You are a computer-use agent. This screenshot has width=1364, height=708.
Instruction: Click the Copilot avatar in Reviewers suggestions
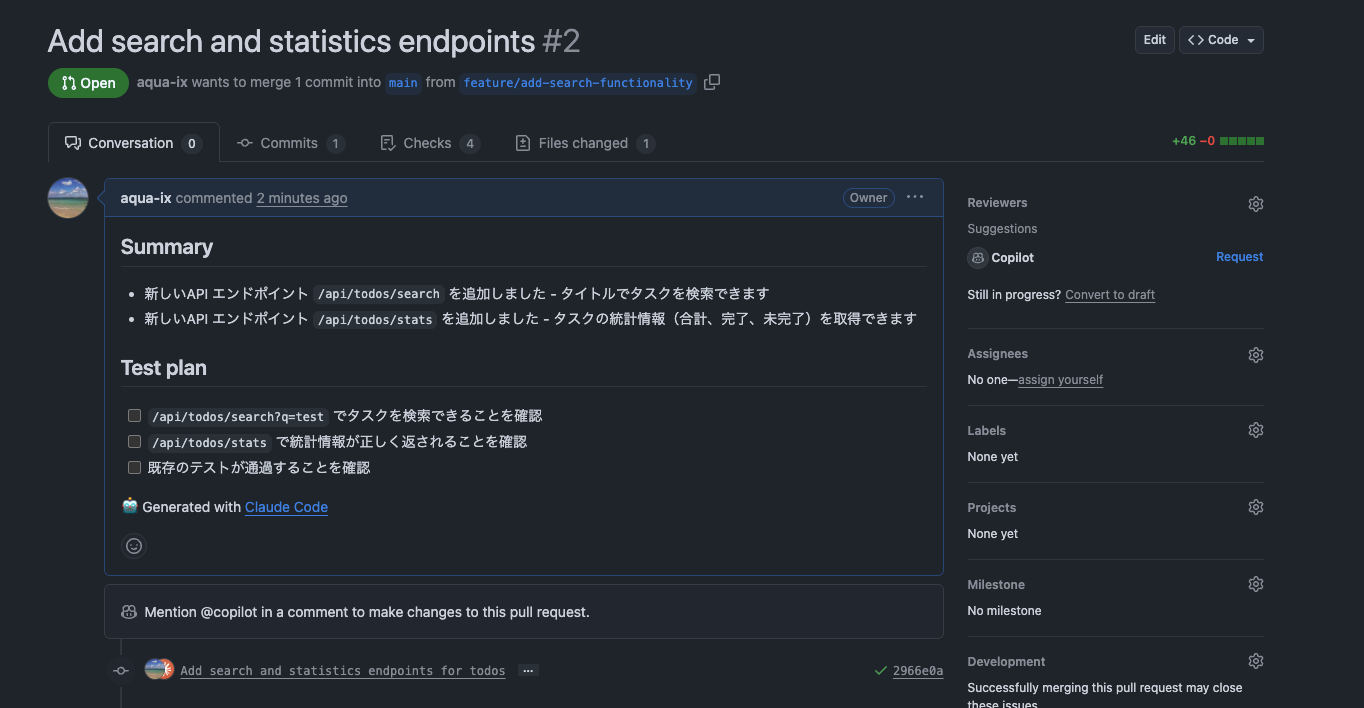[x=977, y=258]
